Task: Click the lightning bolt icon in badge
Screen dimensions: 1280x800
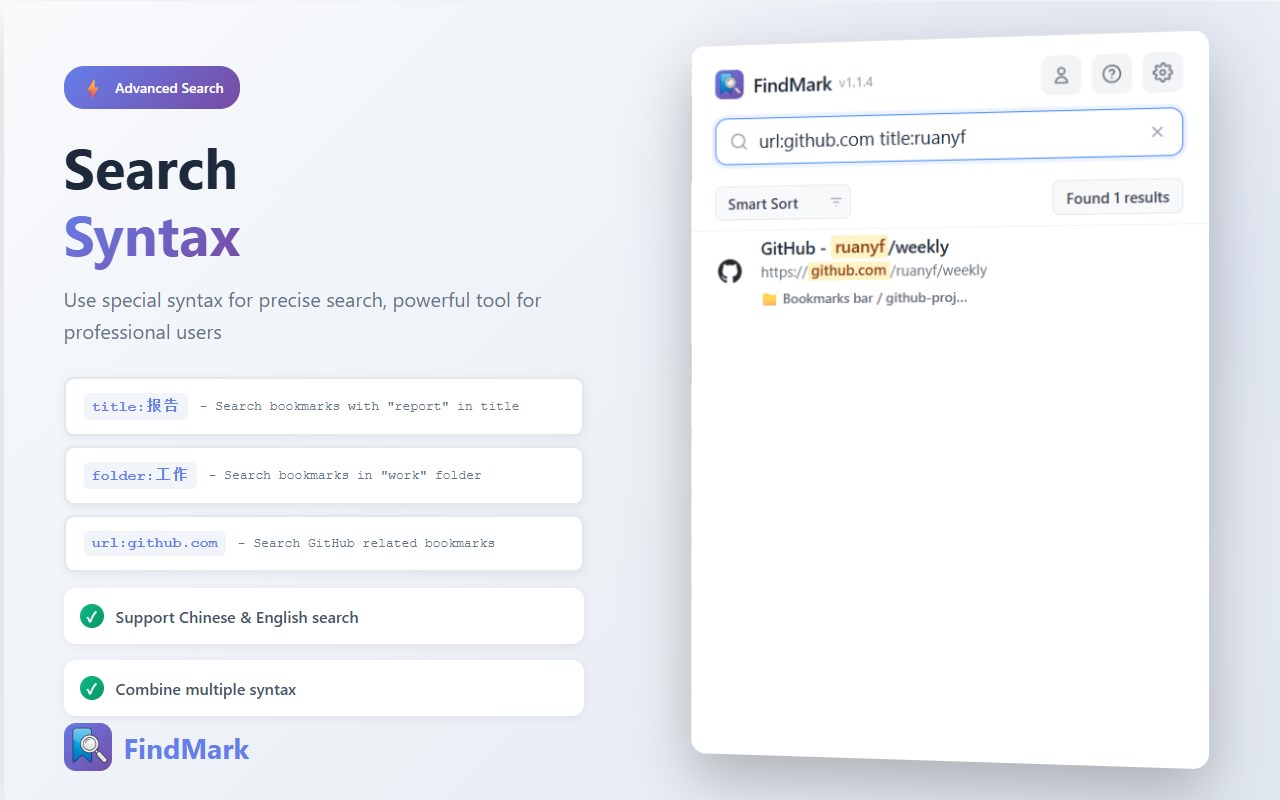Action: coord(93,88)
